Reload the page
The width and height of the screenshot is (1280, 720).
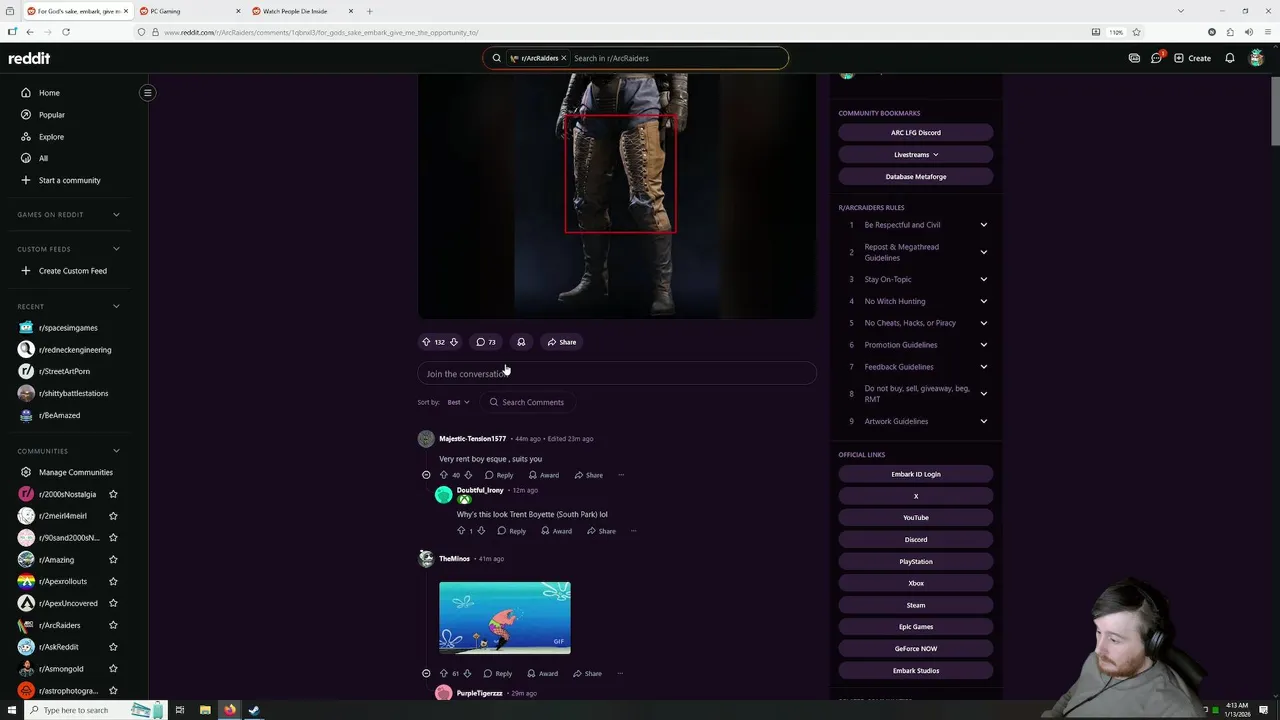(x=66, y=32)
